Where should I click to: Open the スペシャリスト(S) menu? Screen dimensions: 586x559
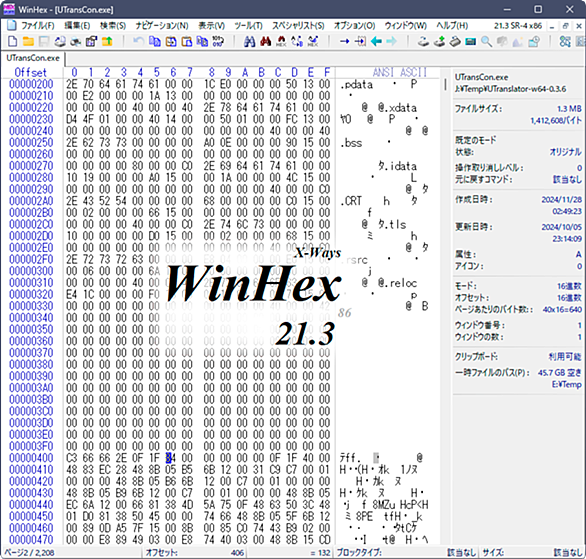298,26
